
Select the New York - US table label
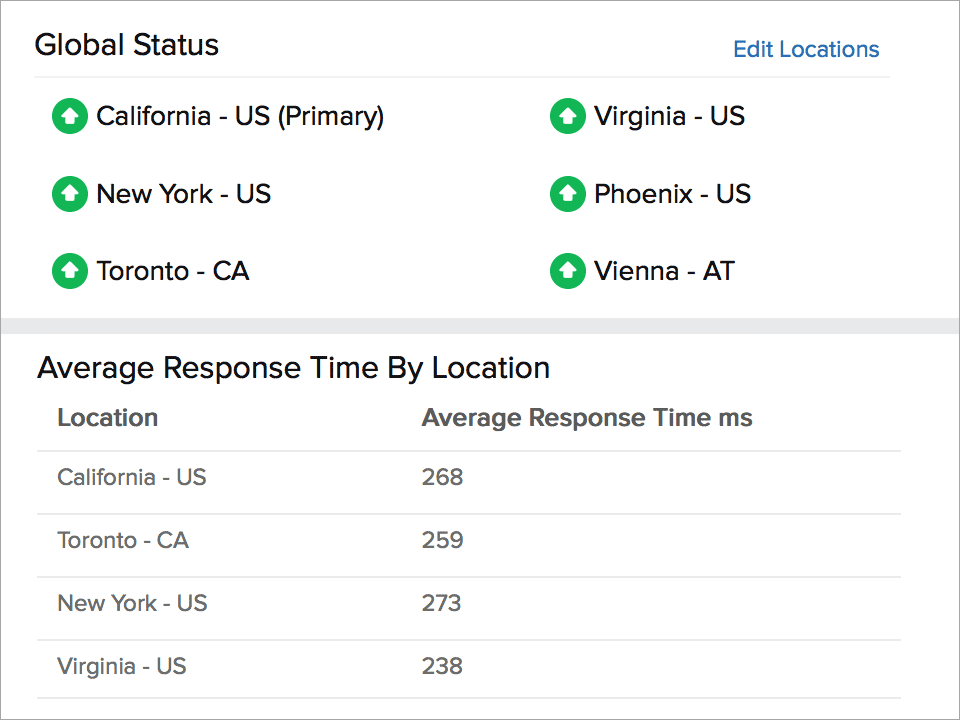(131, 603)
